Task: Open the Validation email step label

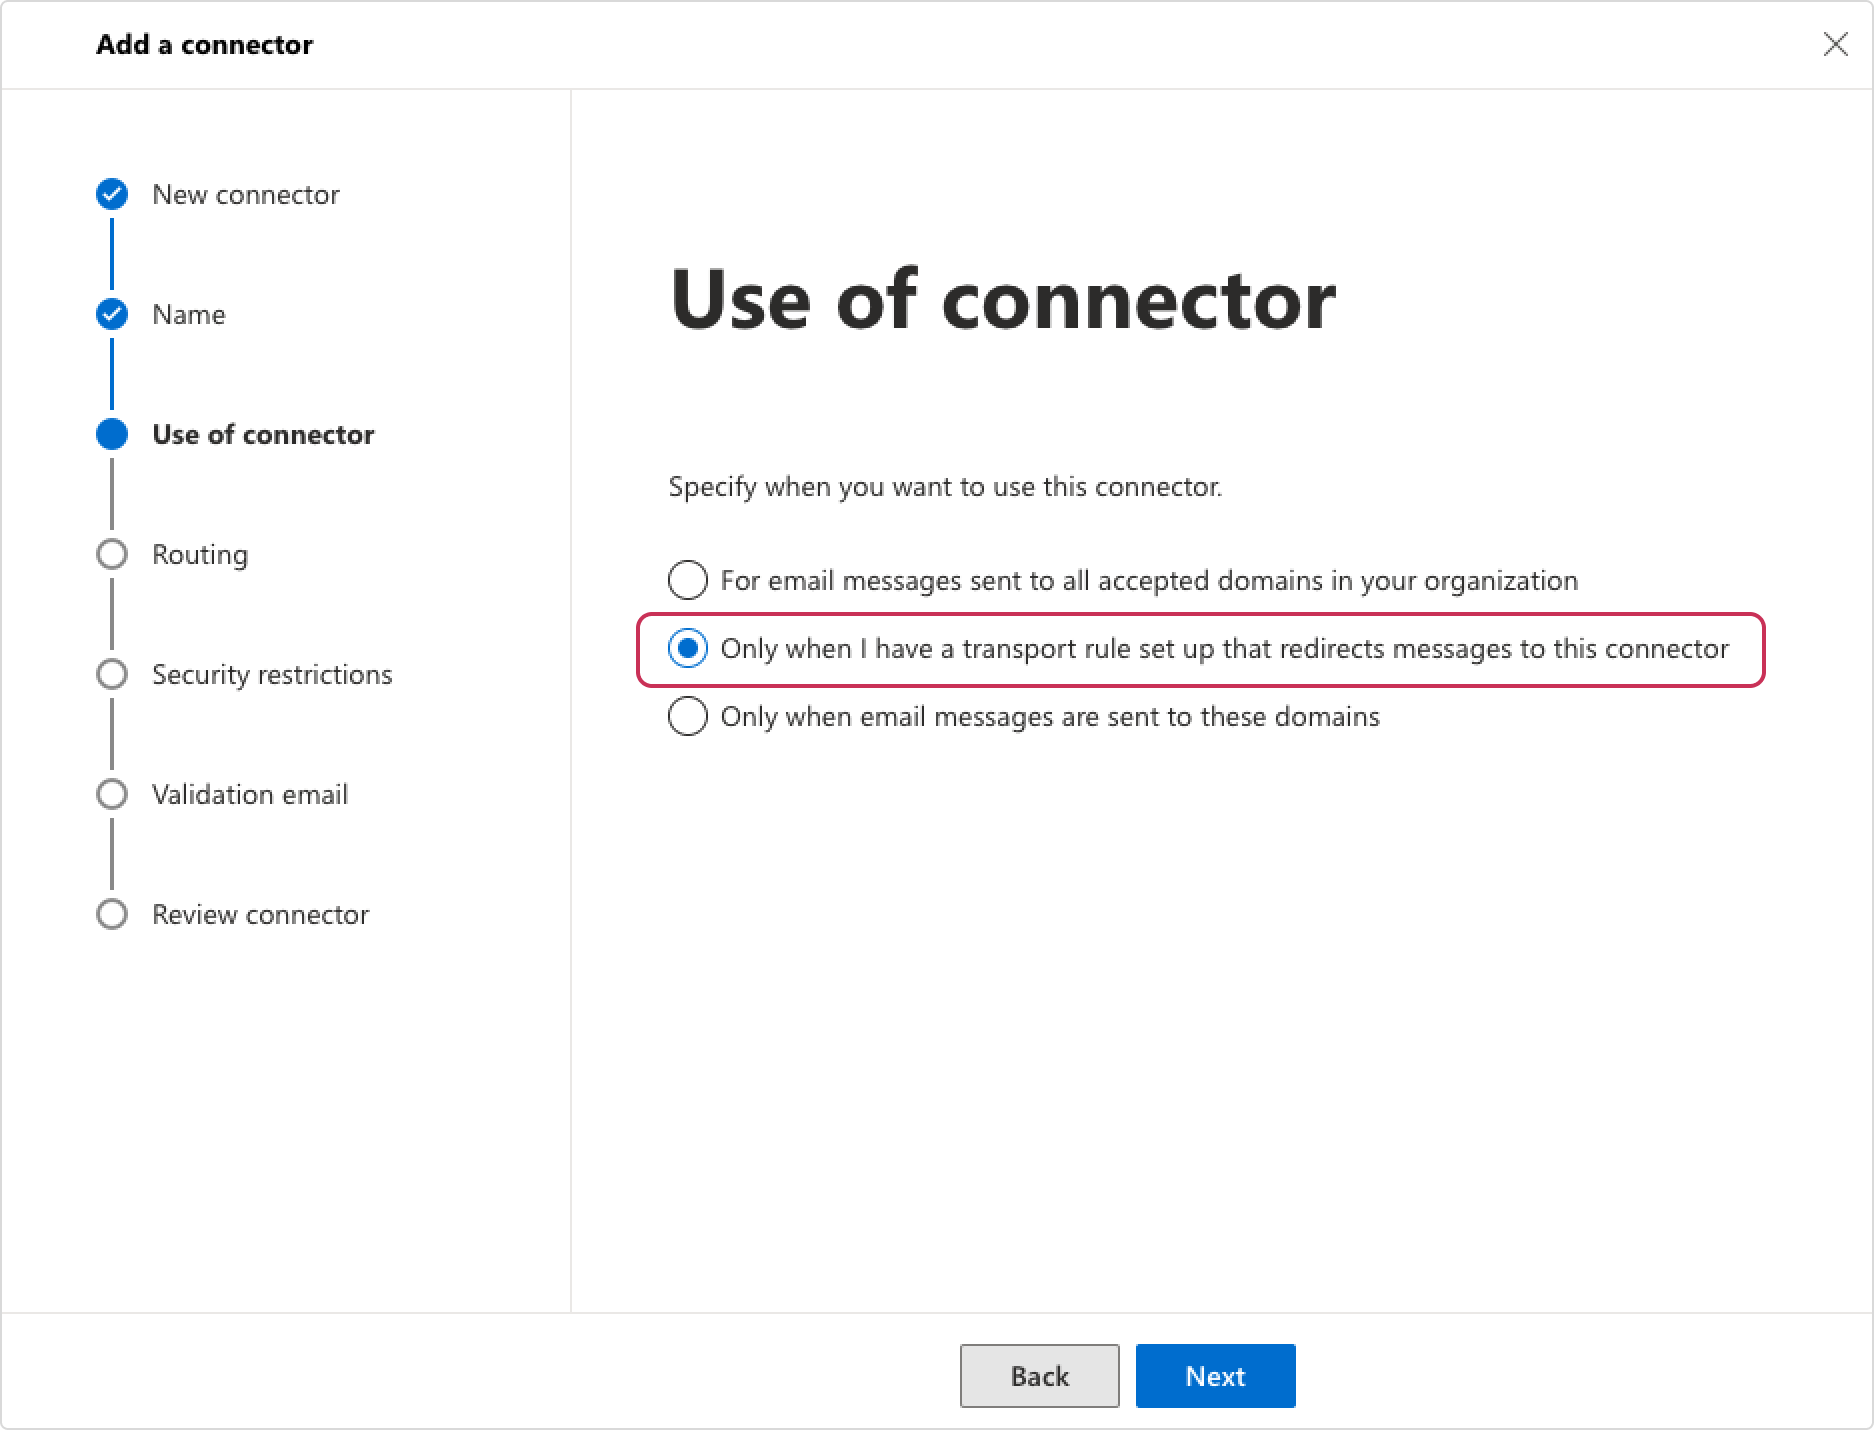Action: click(250, 794)
